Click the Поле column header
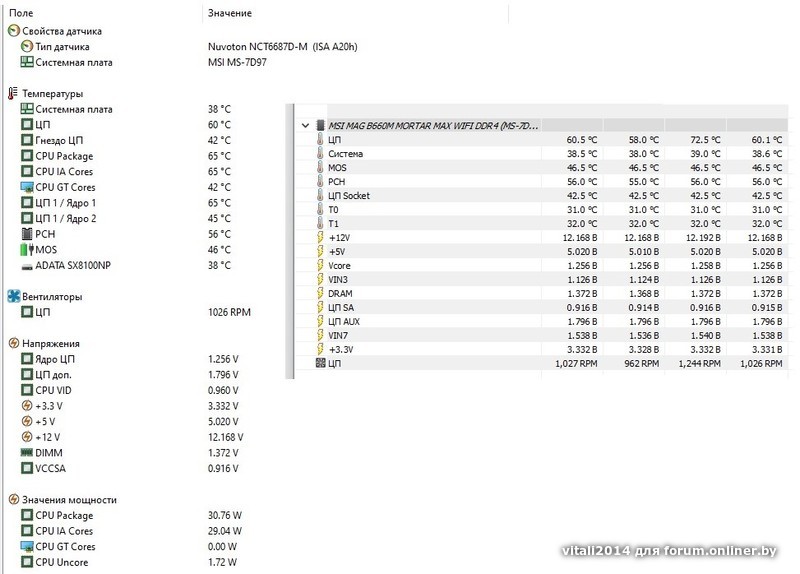800x574 pixels. point(21,13)
